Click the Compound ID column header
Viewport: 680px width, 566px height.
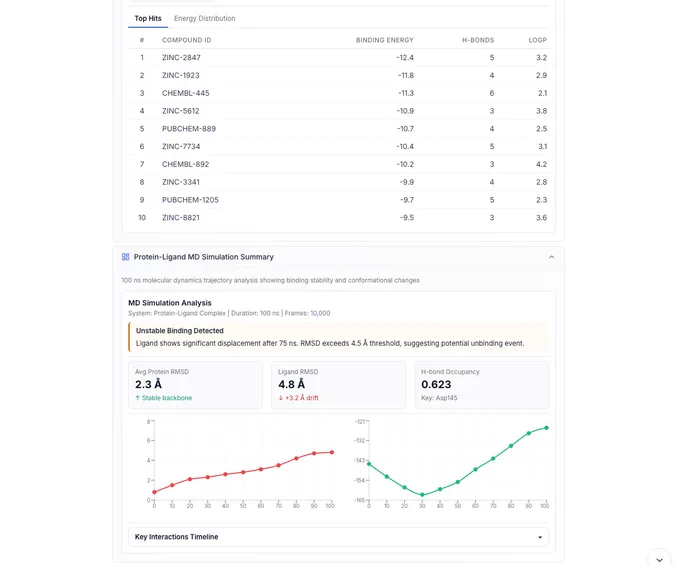tap(186, 40)
